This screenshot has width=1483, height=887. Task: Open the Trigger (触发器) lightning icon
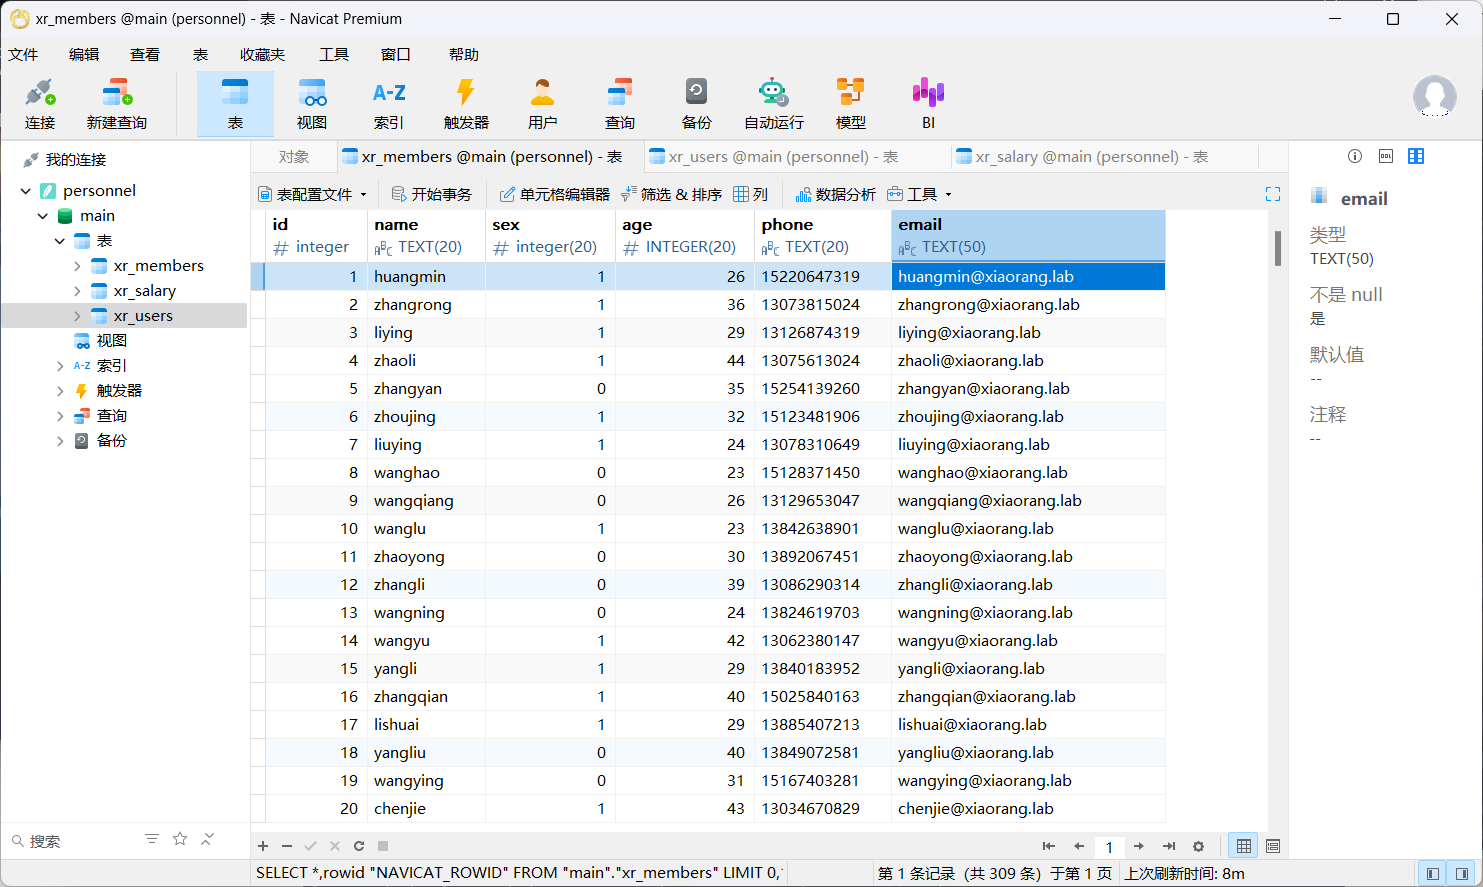click(466, 104)
